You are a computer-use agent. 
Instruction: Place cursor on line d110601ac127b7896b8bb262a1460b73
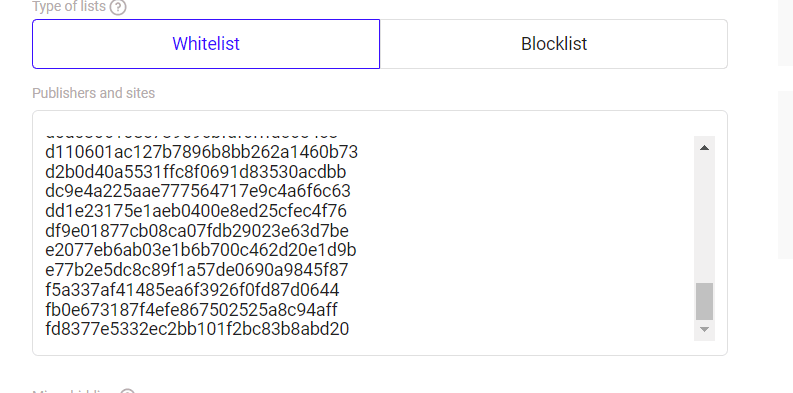point(201,152)
